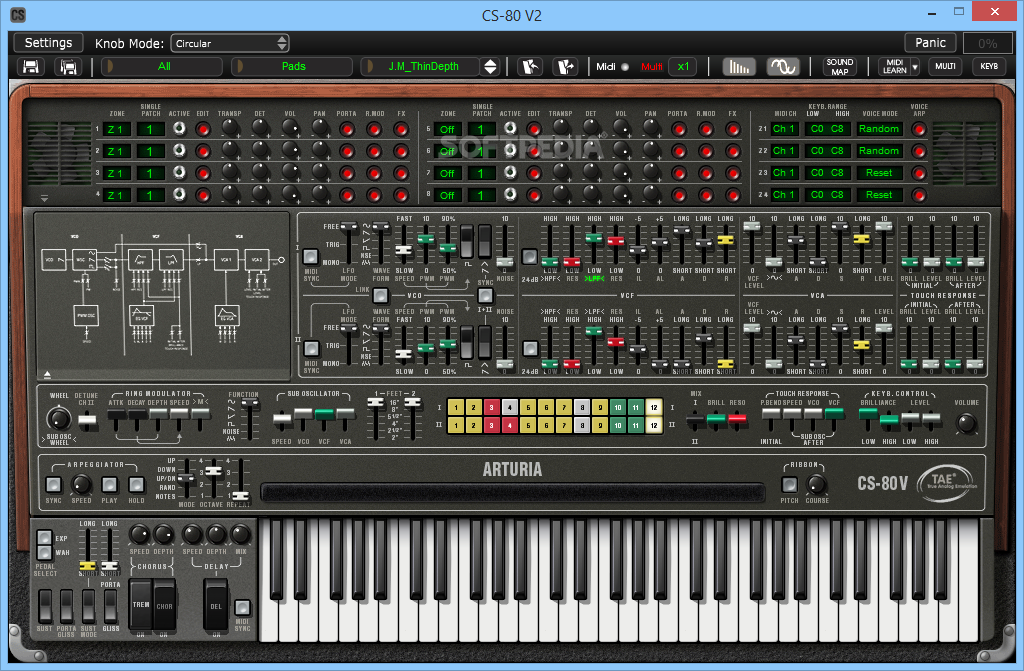Open row 5 zone Off selector
Viewport: 1024px width, 671px height.
(447, 129)
